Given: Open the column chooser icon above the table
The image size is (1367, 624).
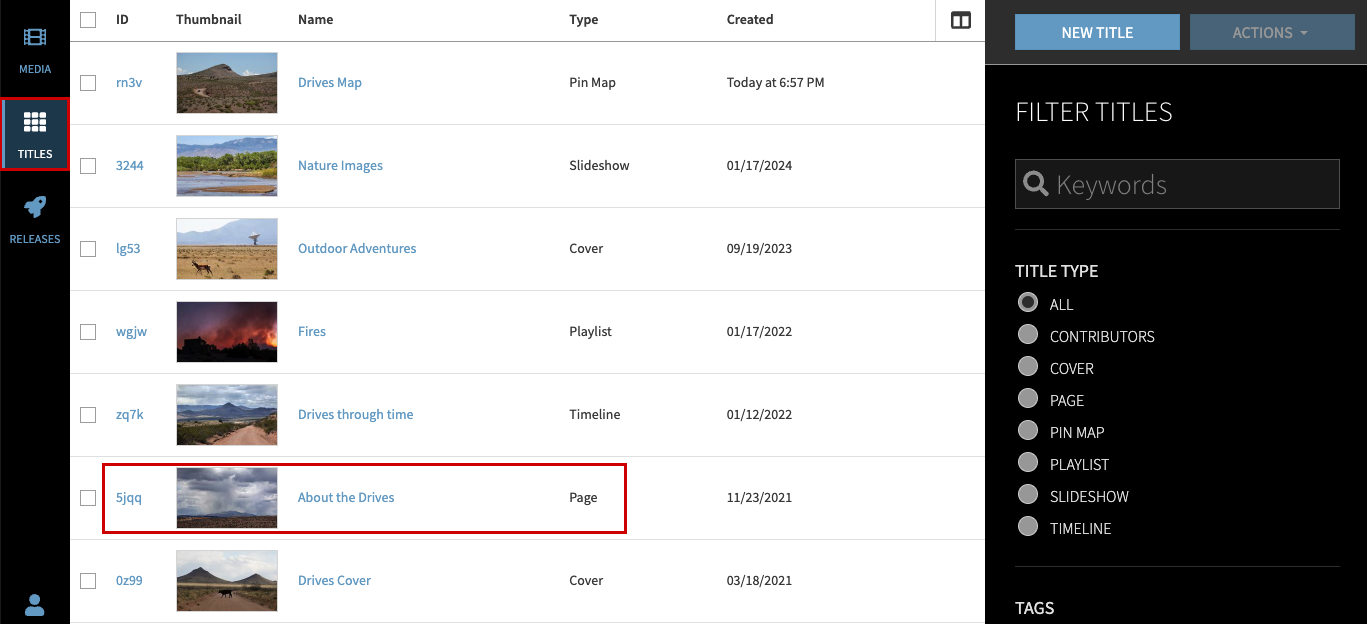Looking at the screenshot, I should [960, 19].
